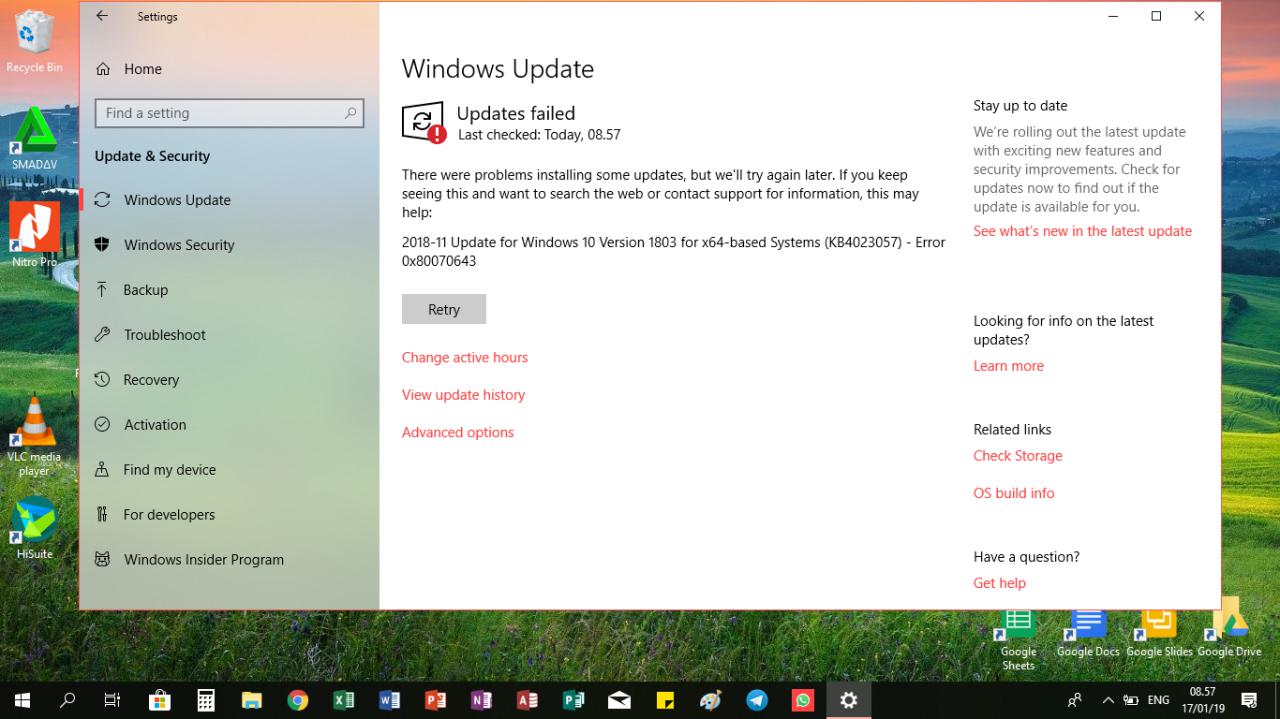Open View update history link

[463, 395]
